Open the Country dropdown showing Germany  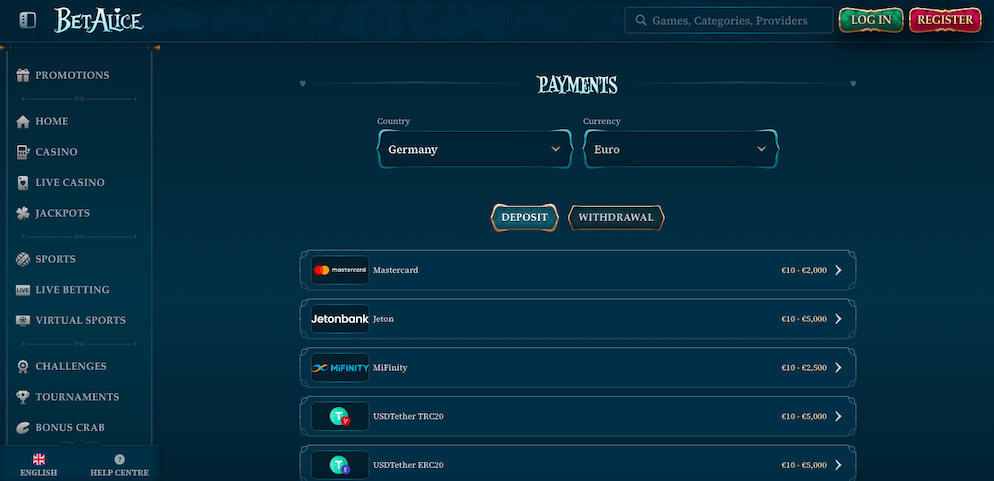475,149
